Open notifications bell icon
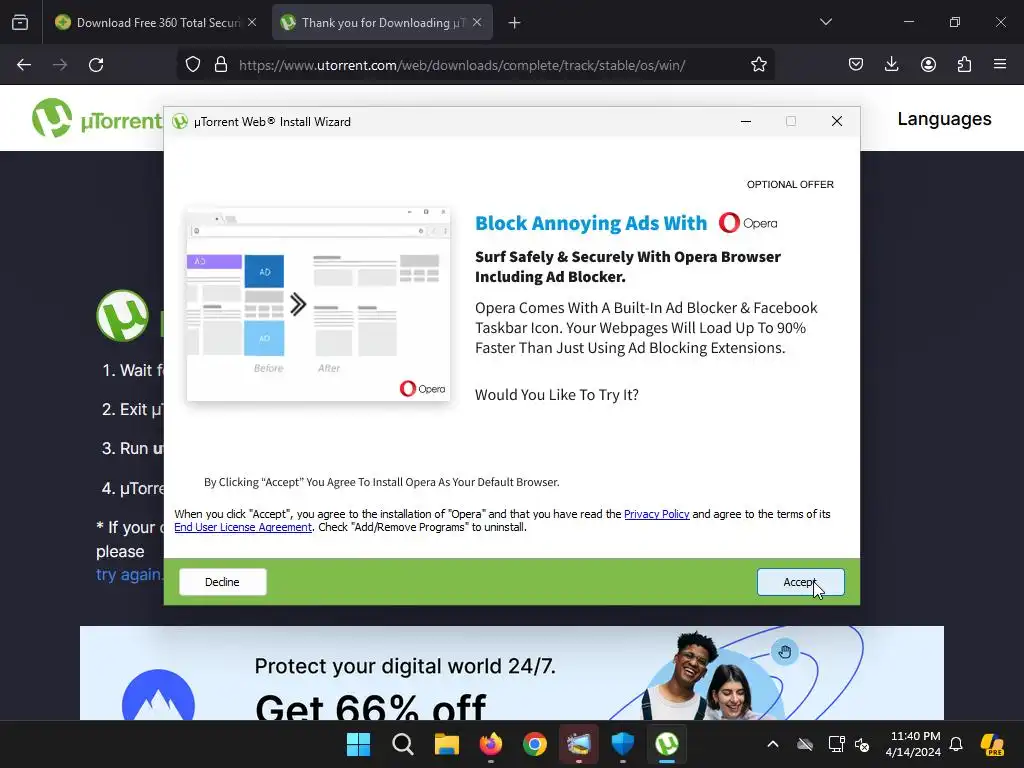This screenshot has height=768, width=1024. (x=956, y=744)
